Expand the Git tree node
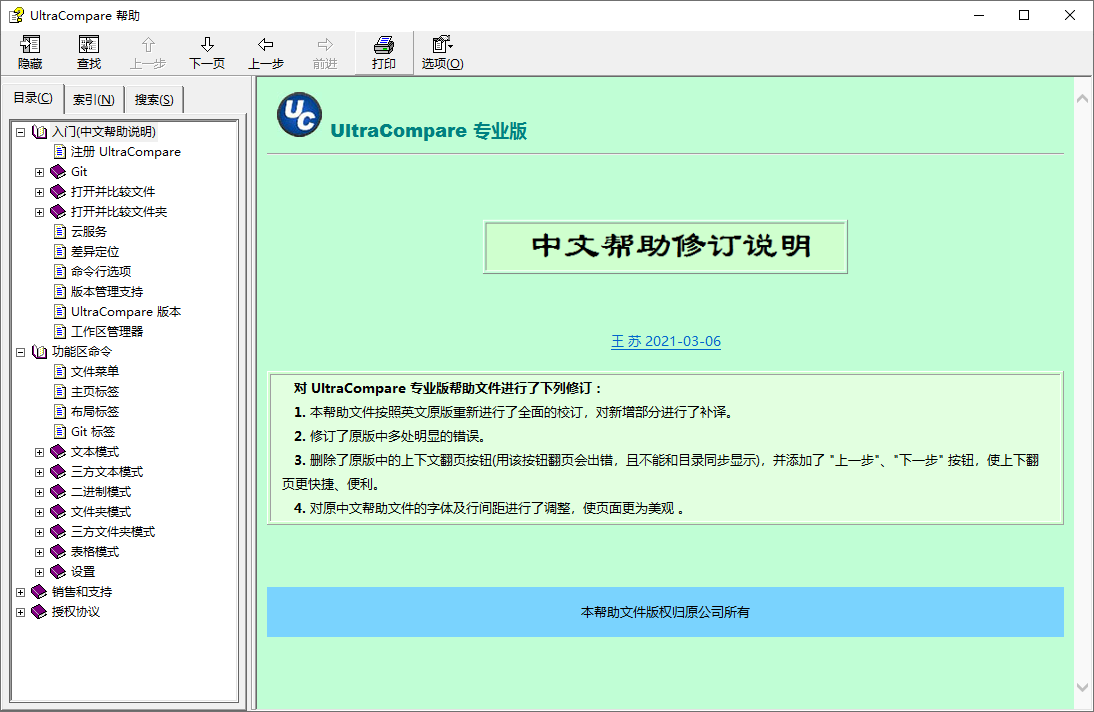Viewport: 1094px width, 712px height. point(40,172)
